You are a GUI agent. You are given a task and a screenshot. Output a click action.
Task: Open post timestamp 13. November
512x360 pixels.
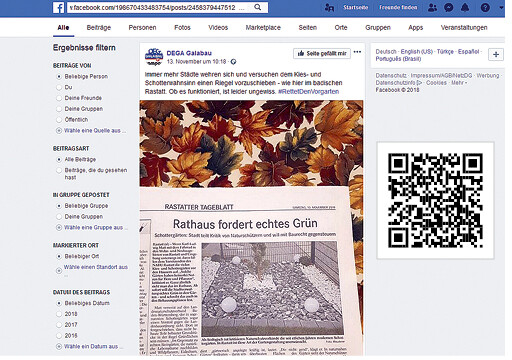196,62
